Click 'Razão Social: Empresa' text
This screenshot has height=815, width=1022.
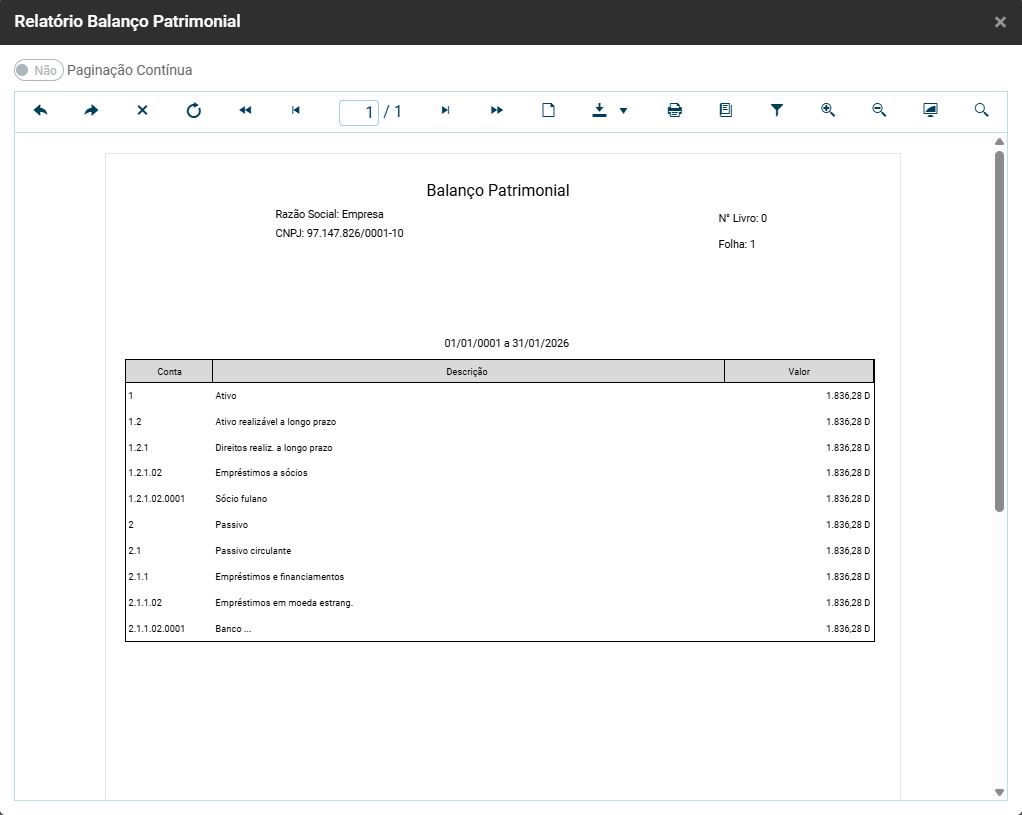pos(329,215)
